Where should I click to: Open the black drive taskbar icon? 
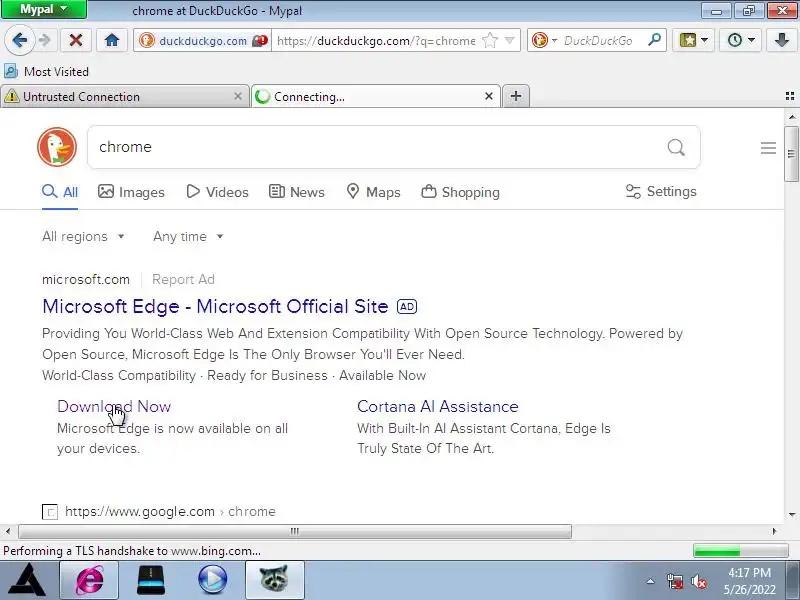[151, 580]
